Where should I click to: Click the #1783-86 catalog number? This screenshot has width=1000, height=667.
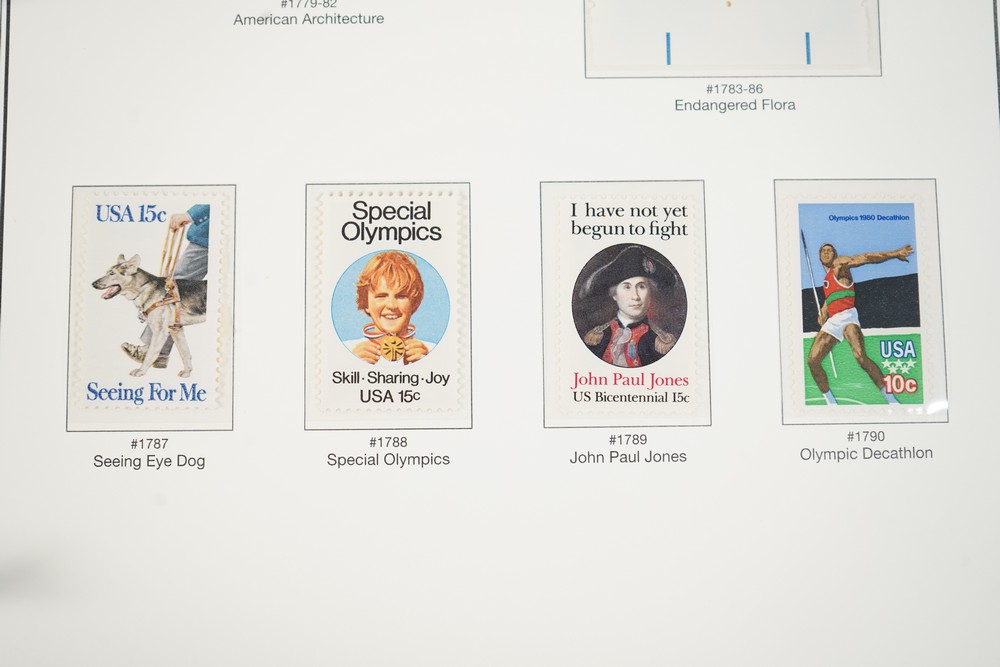[734, 89]
